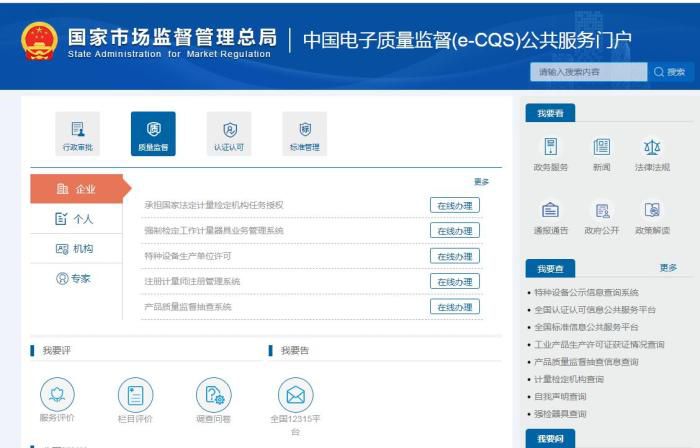This screenshot has width=700, height=448.
Task: Click the 国家市场监督管理总局 header title
Action: tap(172, 37)
